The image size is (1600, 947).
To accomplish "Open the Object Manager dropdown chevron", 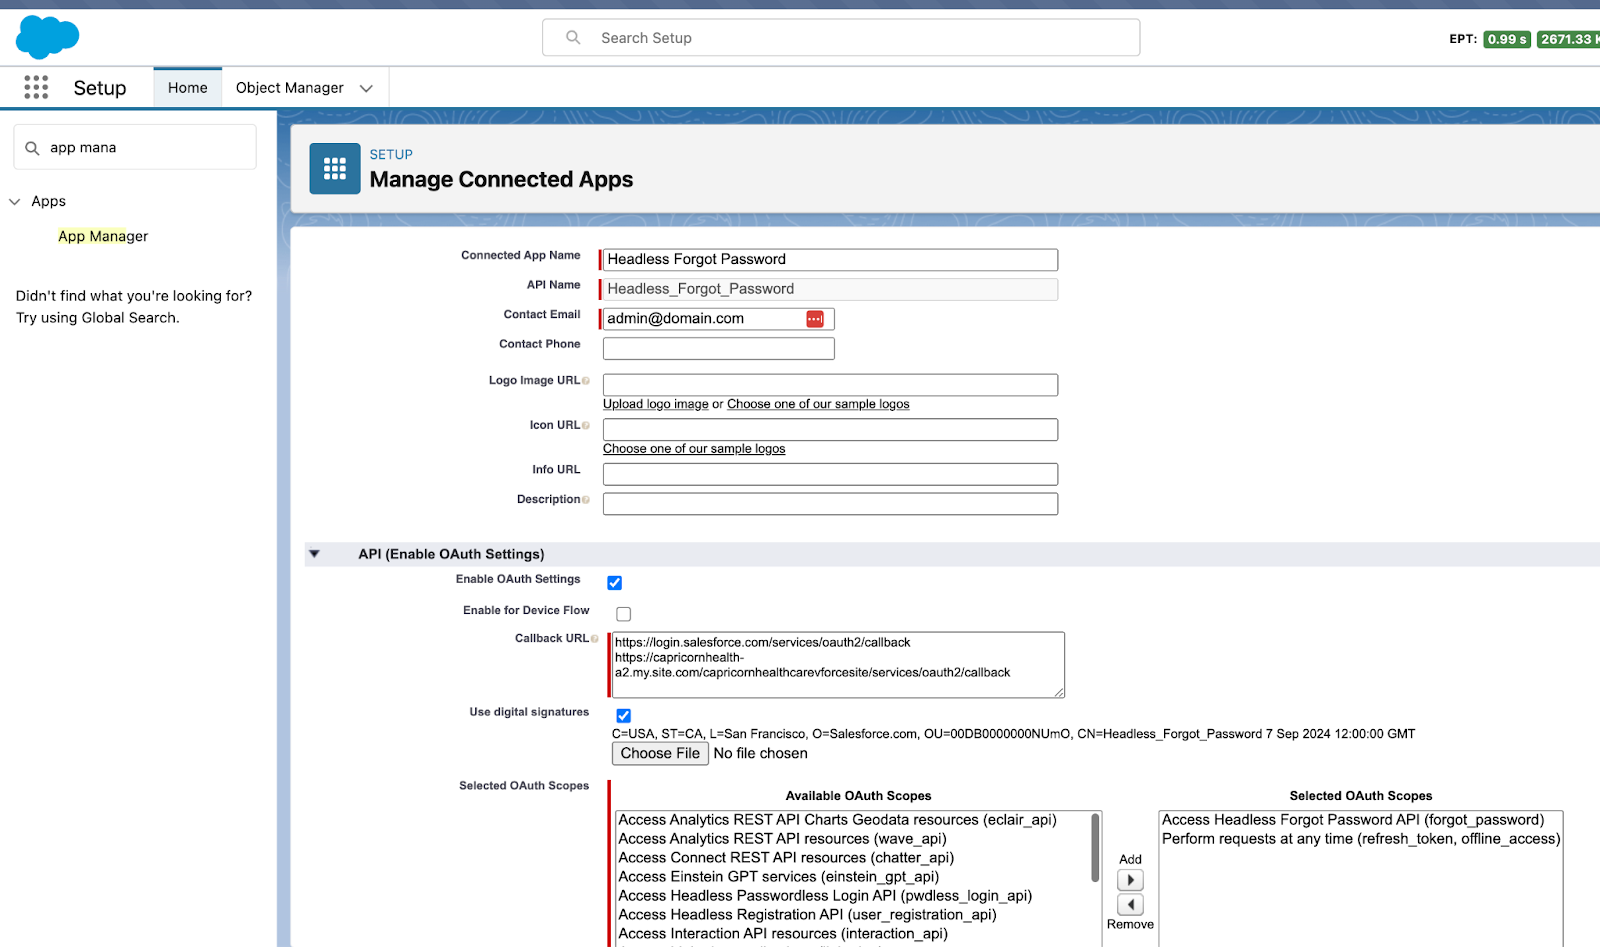I will pos(366,87).
